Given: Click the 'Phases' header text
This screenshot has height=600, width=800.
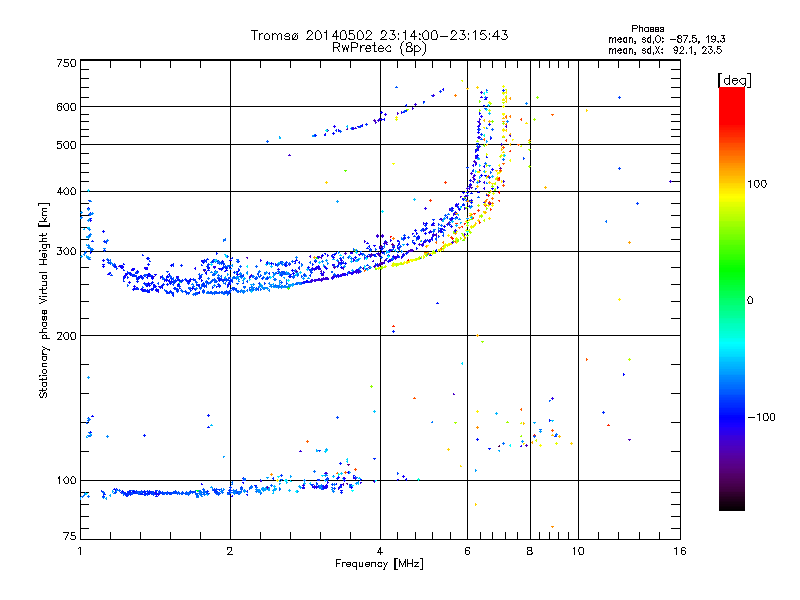Looking at the screenshot, I should pos(647,29).
